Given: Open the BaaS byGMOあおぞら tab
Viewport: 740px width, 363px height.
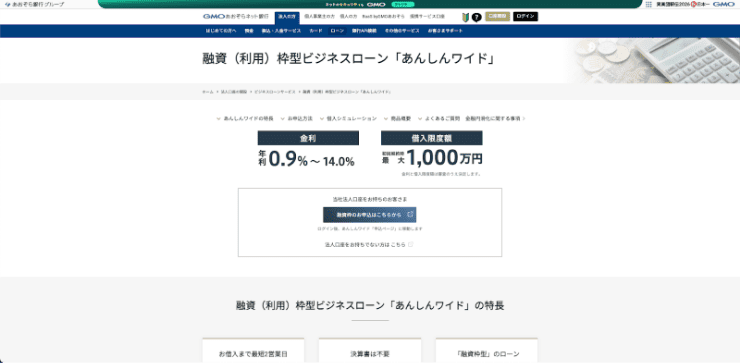Looking at the screenshot, I should (383, 17).
